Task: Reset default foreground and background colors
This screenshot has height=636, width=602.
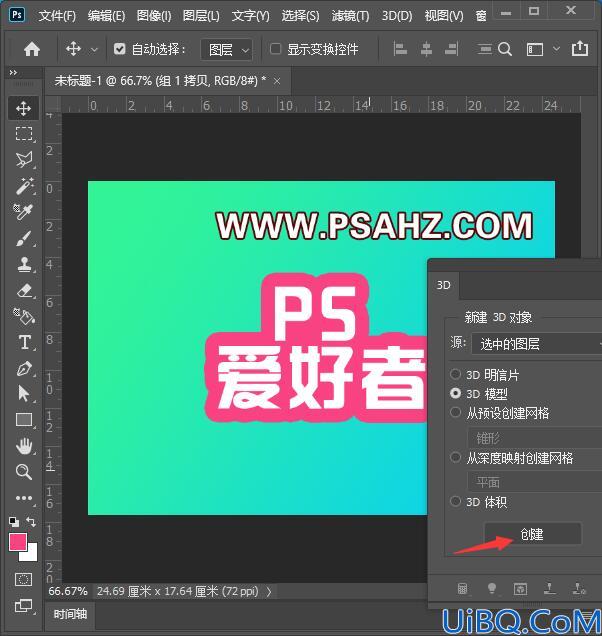Action: (x=13, y=521)
